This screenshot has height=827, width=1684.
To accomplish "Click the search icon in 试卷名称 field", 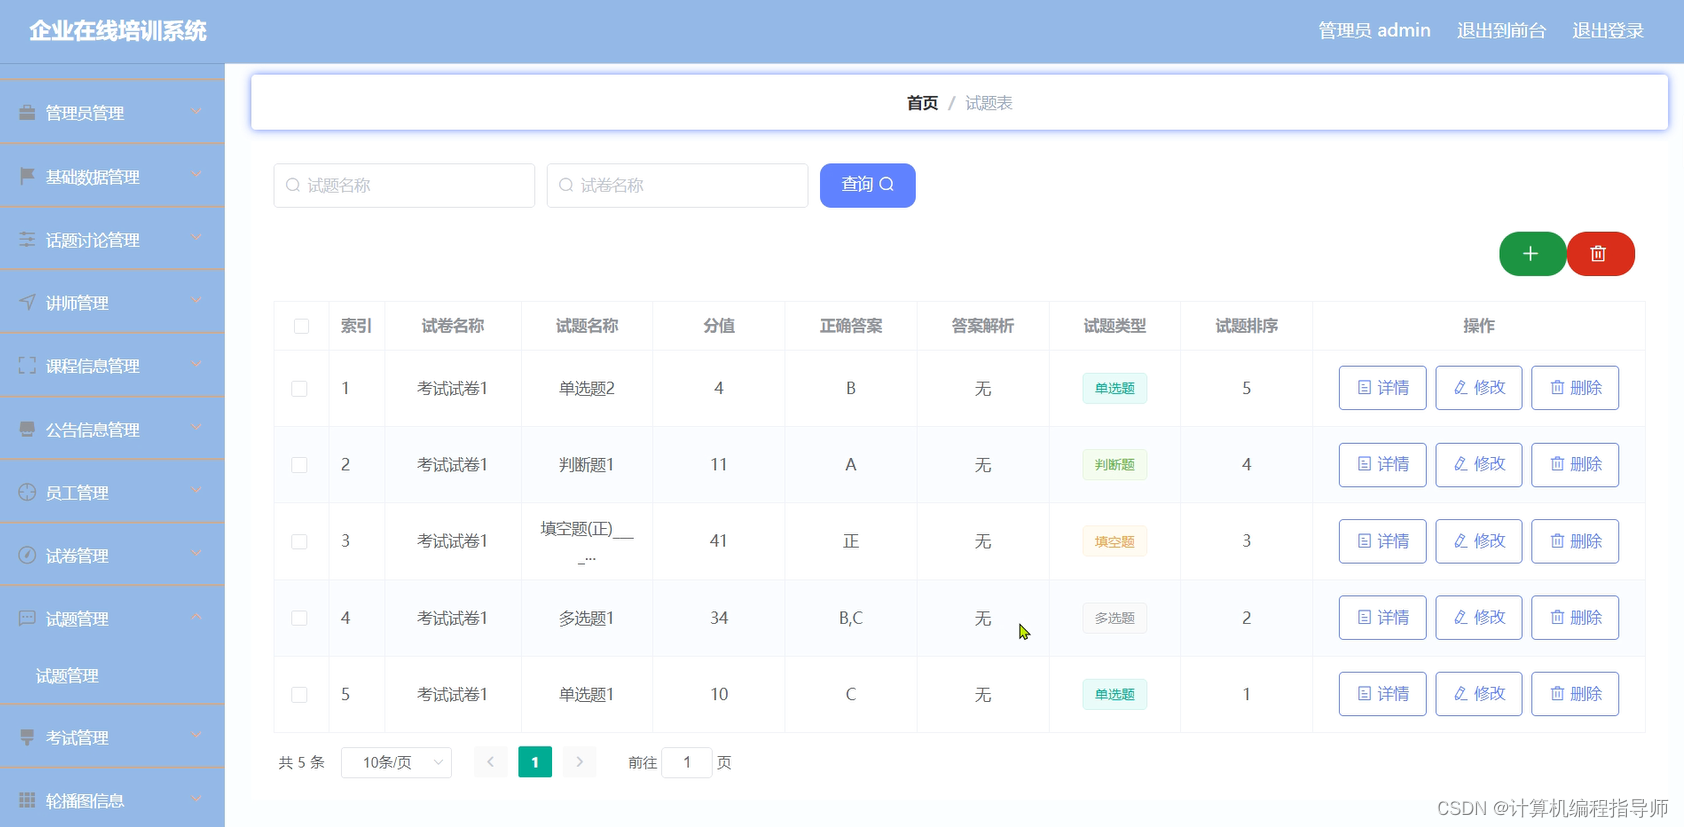I will click(566, 185).
